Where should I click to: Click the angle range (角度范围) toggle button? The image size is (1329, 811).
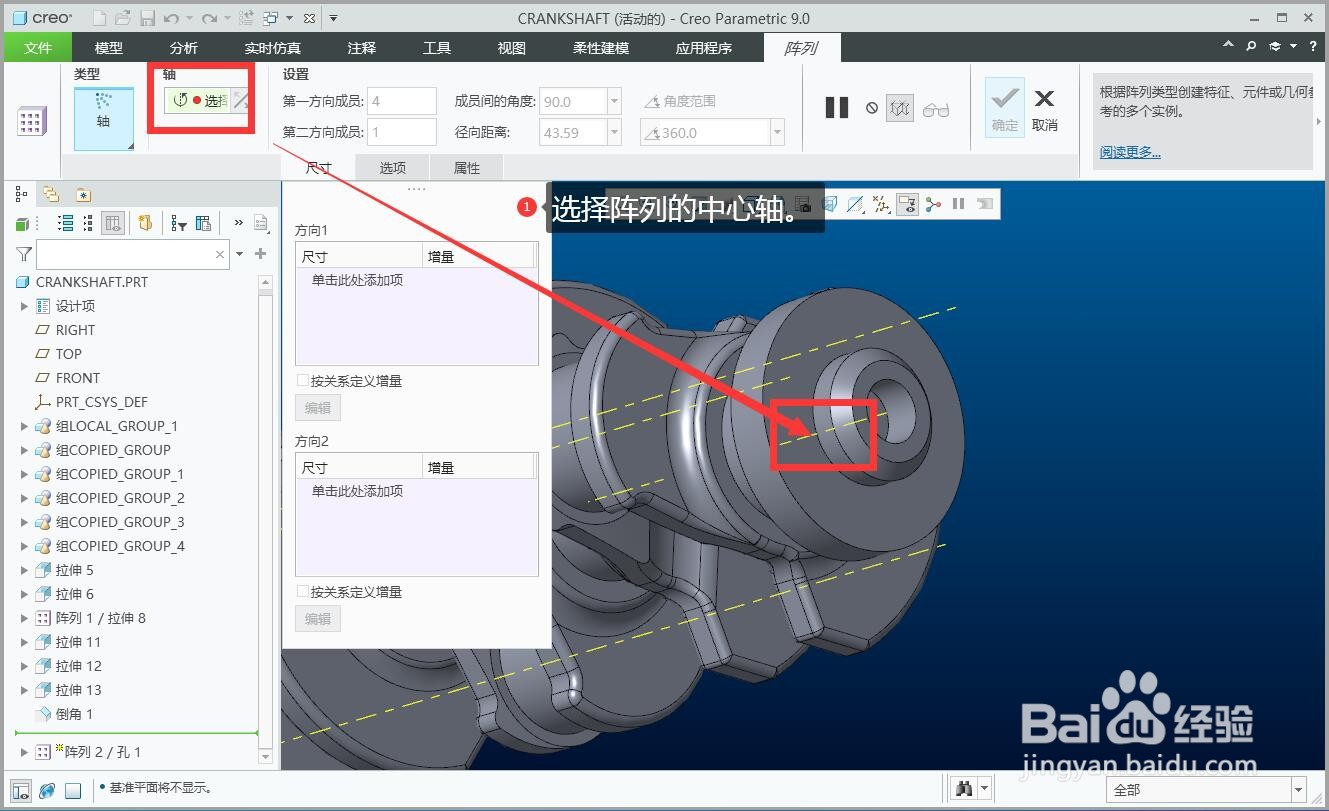[x=680, y=101]
